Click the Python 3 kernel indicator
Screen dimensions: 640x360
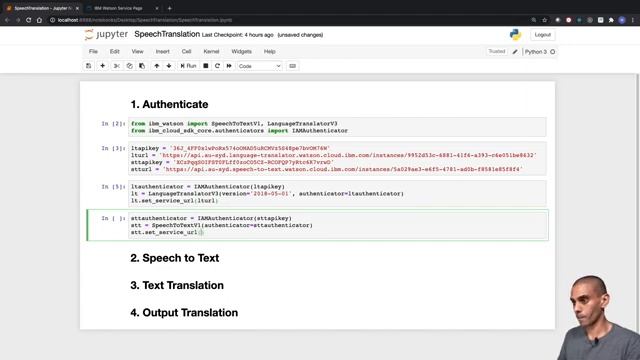(x=536, y=52)
